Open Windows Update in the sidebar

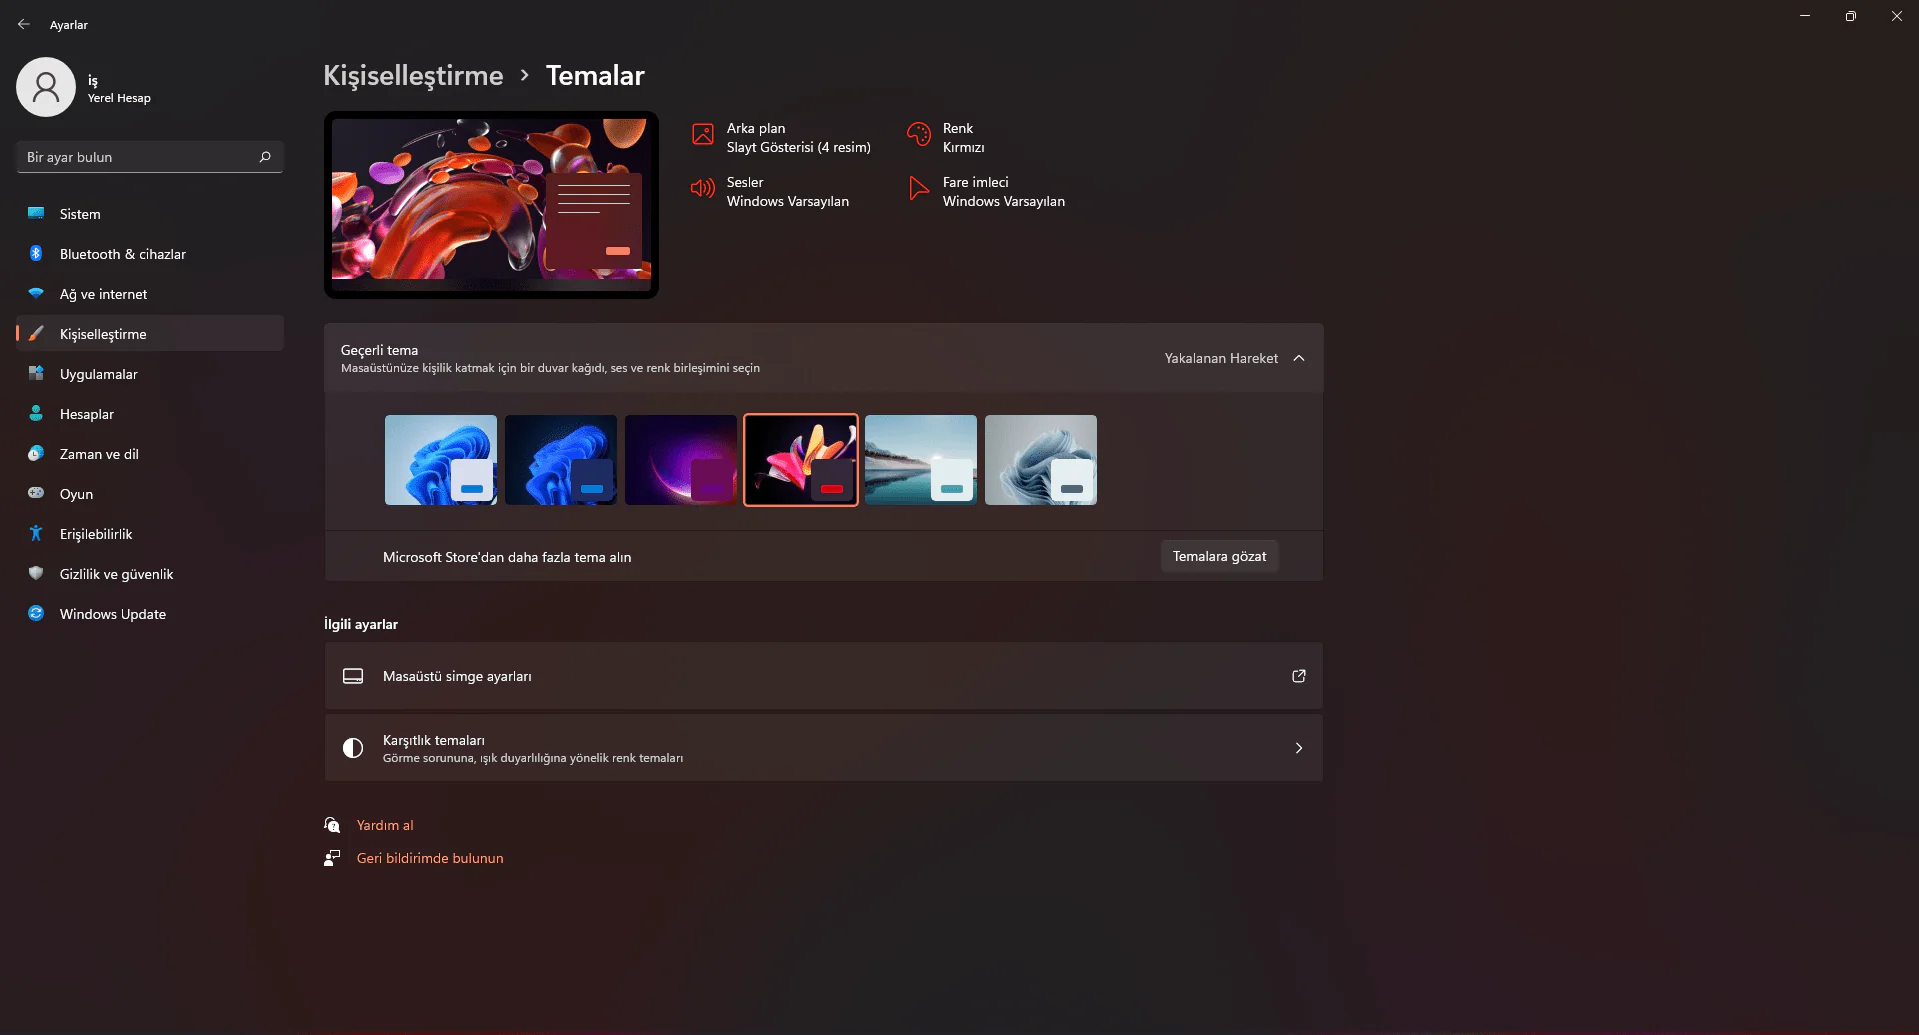pos(111,613)
